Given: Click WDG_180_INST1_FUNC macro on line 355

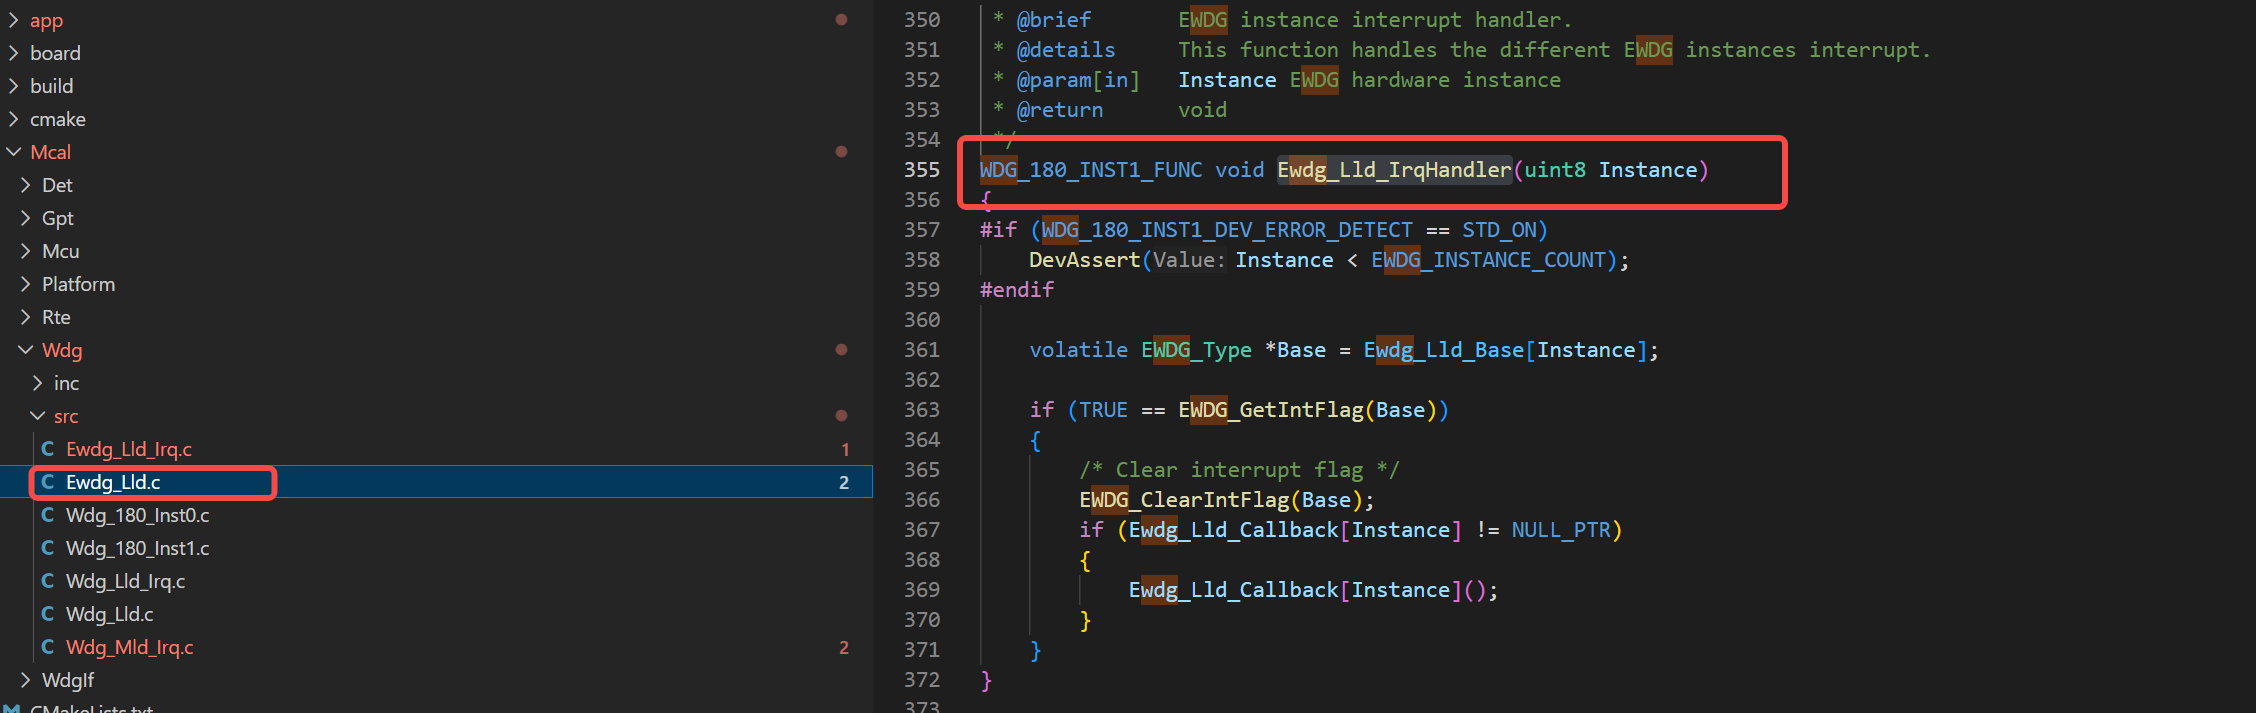Looking at the screenshot, I should (x=1091, y=170).
